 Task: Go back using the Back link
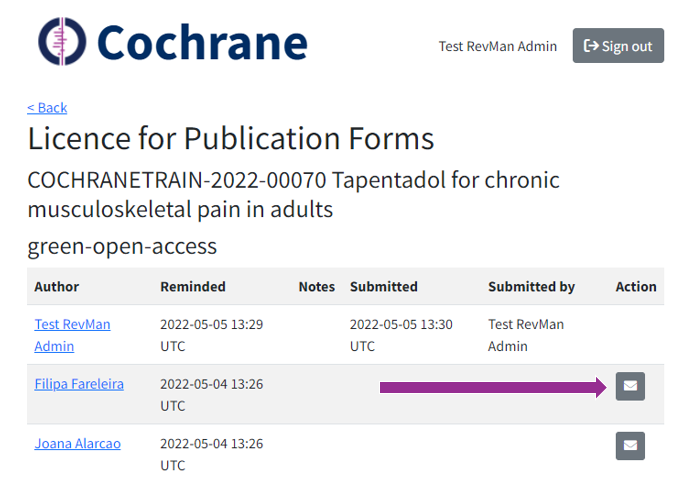[47, 107]
